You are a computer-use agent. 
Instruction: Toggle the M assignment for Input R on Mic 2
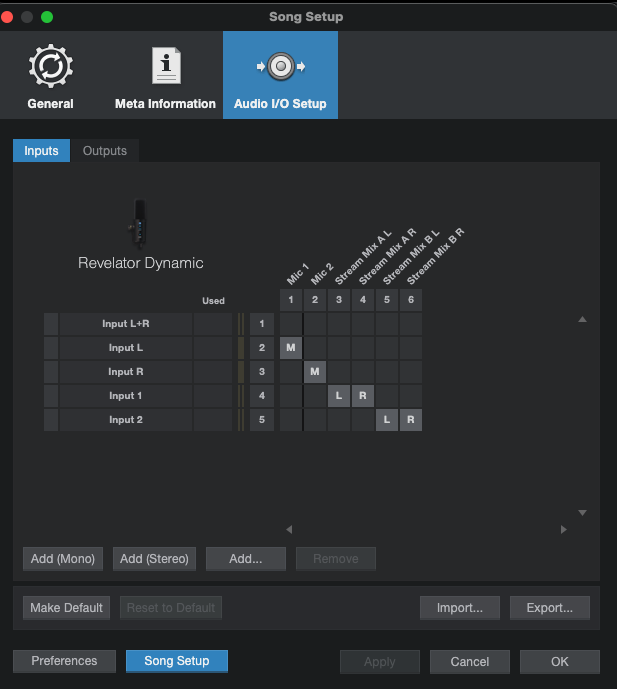tap(315, 372)
